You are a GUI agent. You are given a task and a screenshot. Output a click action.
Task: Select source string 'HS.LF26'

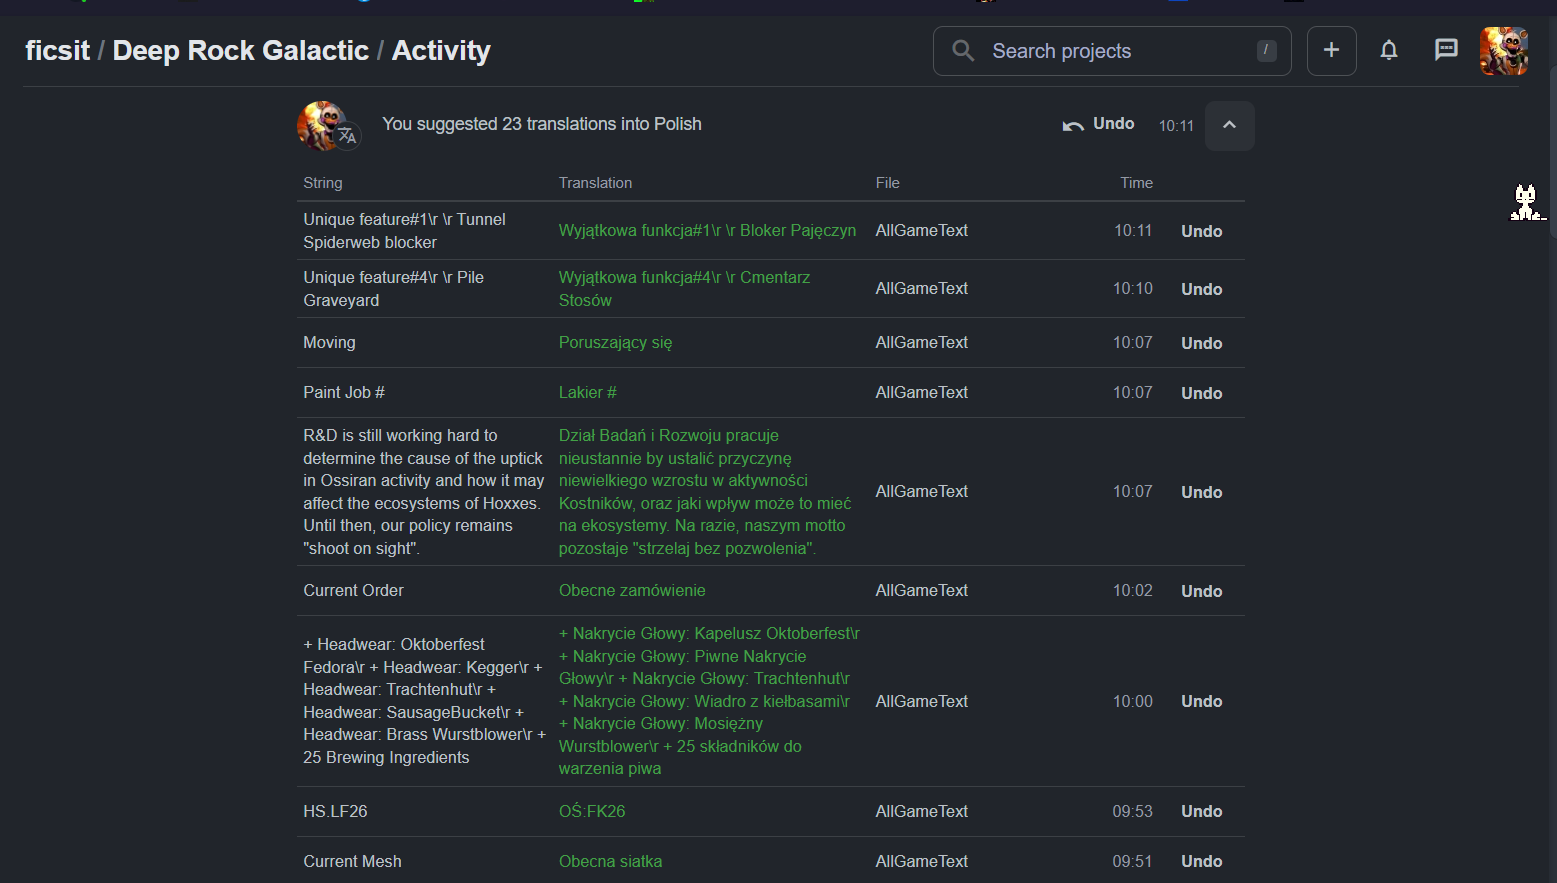(335, 811)
